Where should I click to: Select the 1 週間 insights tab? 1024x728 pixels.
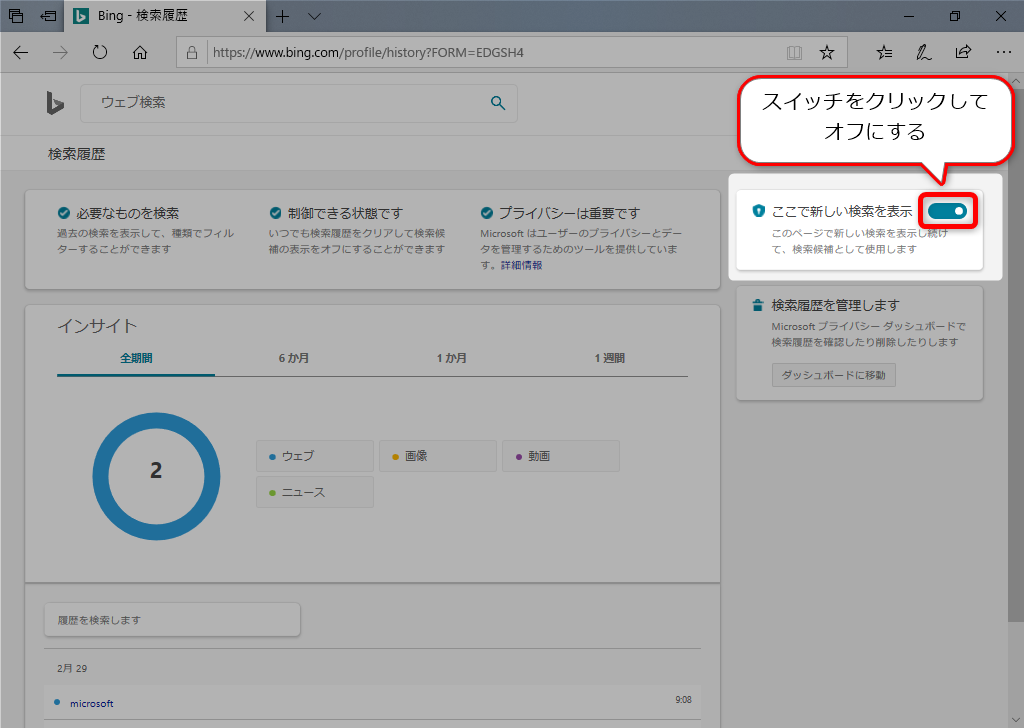pyautogui.click(x=609, y=358)
